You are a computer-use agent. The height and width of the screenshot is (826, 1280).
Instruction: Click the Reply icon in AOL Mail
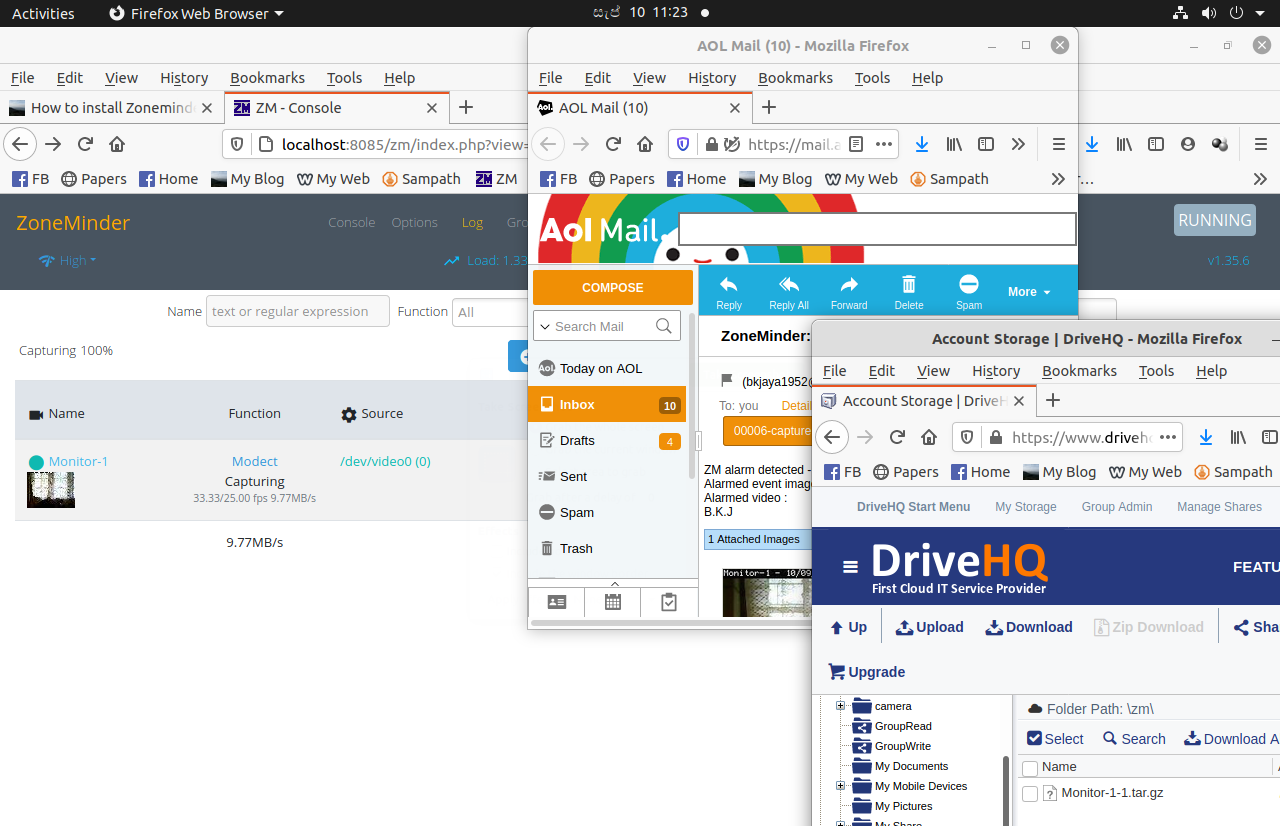pos(729,284)
